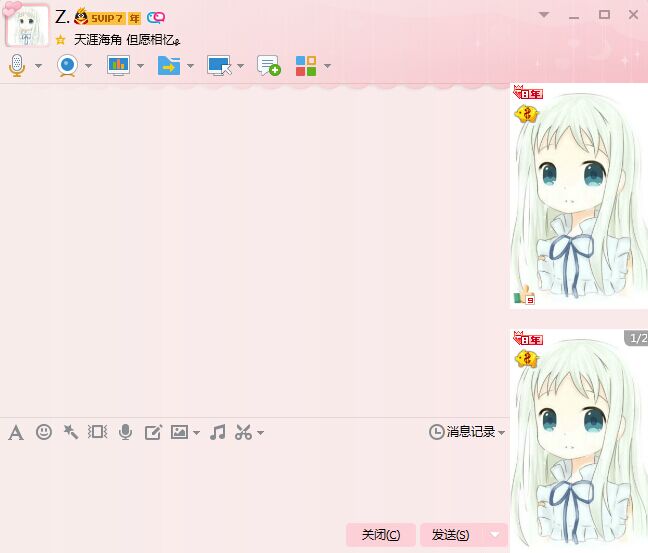Send a window shake nudge
This screenshot has height=553, width=648.
[x=98, y=432]
